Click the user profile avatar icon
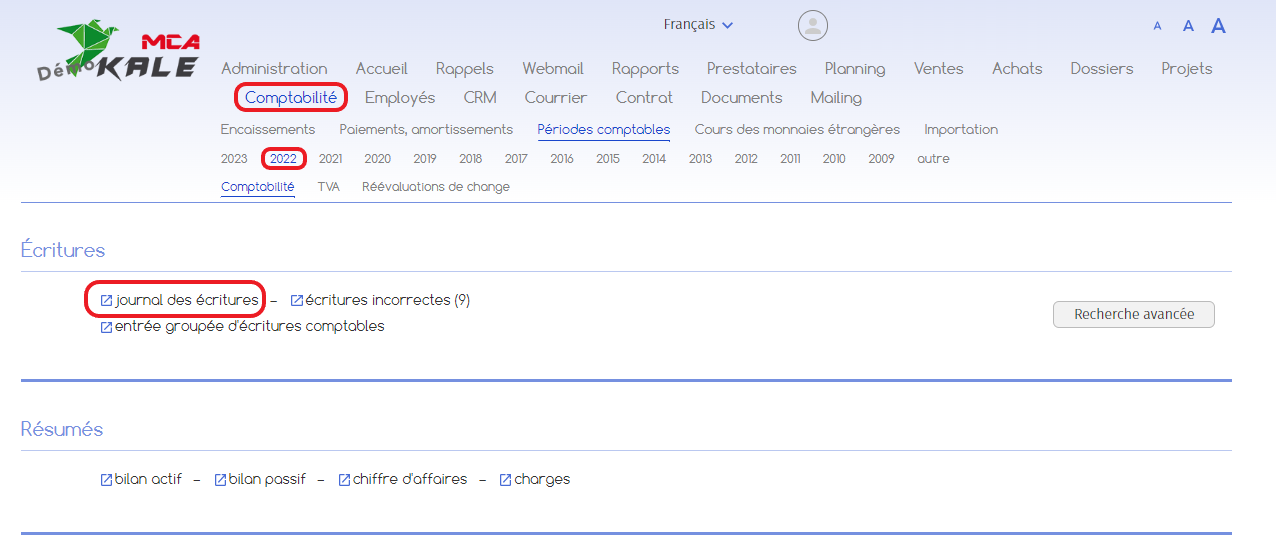 (x=813, y=25)
